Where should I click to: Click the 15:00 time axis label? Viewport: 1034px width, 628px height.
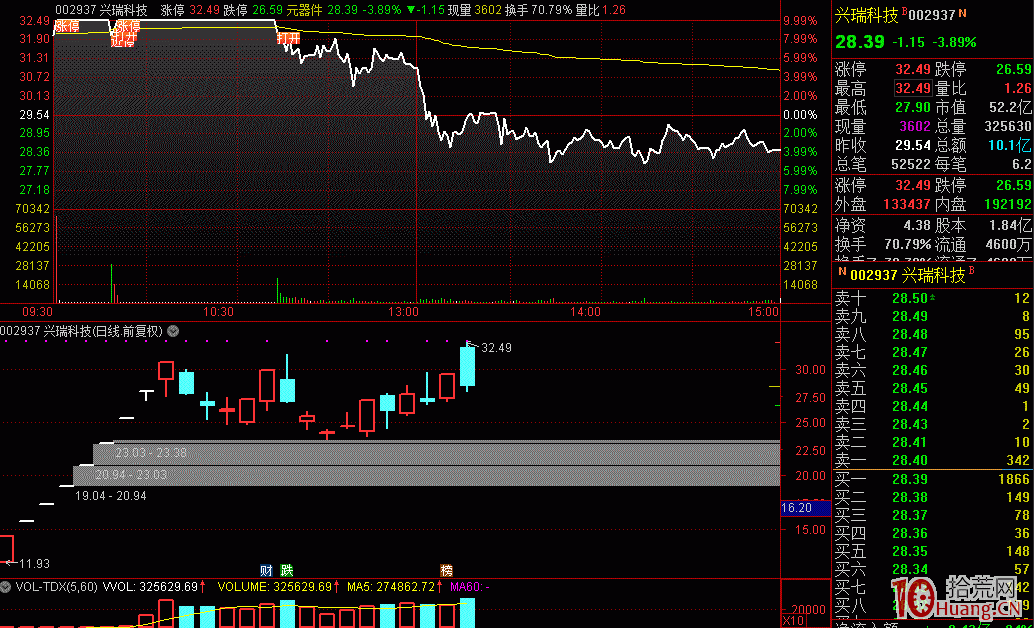[x=762, y=311]
